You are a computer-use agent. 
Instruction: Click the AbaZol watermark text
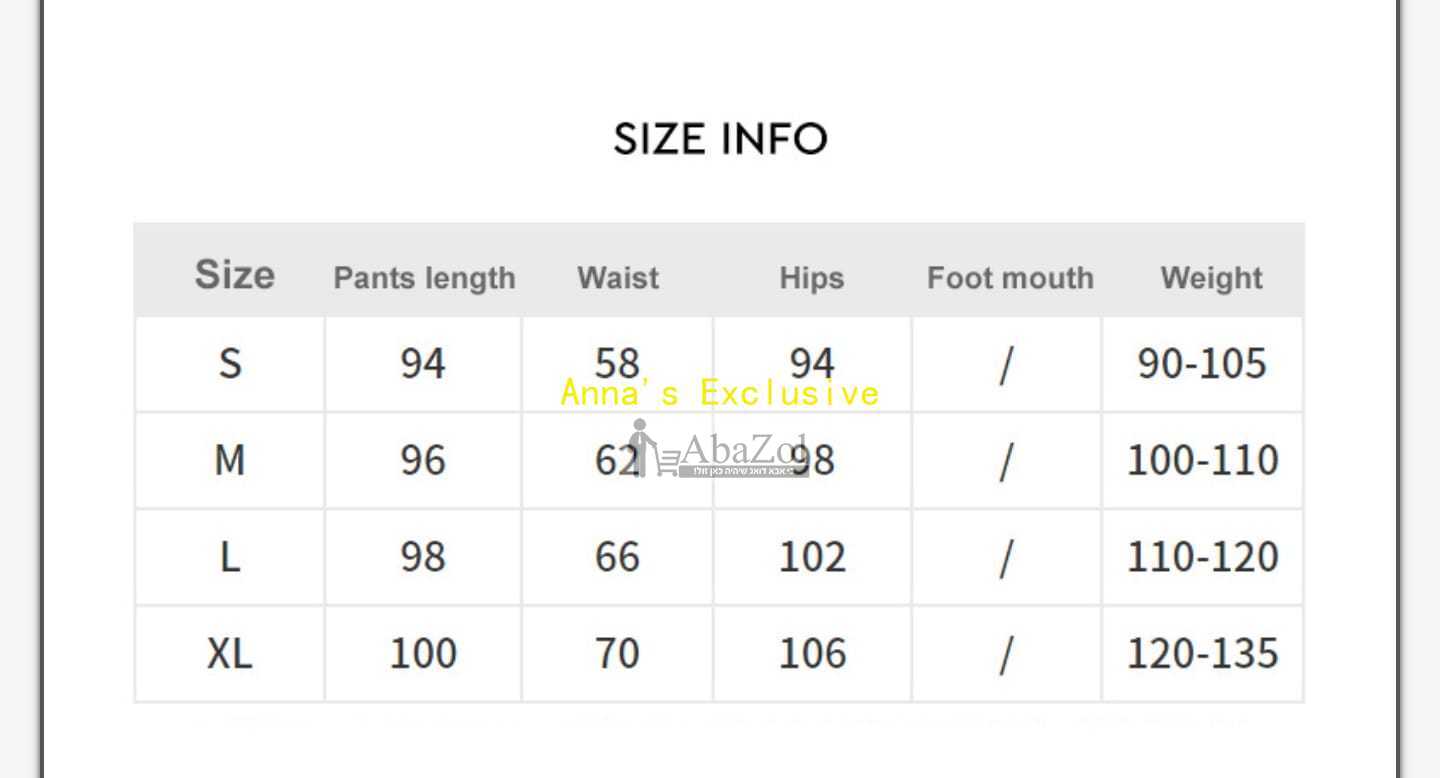pyautogui.click(x=744, y=449)
